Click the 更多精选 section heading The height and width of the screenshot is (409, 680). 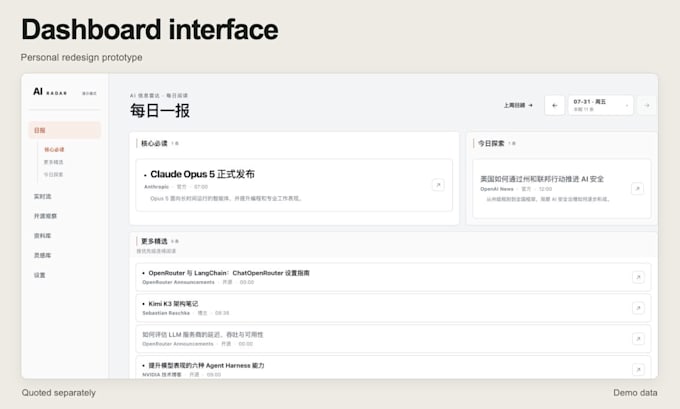pyautogui.click(x=154, y=241)
